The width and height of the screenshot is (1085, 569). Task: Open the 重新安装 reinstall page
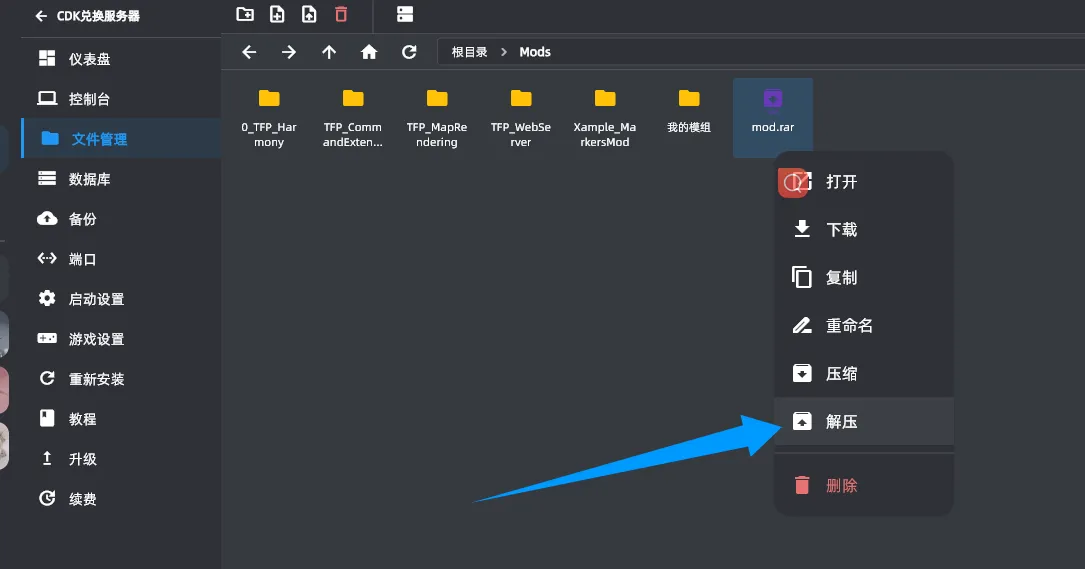[x=121, y=379]
